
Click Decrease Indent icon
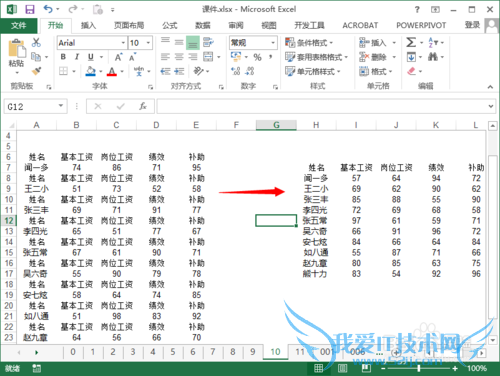coord(165,71)
